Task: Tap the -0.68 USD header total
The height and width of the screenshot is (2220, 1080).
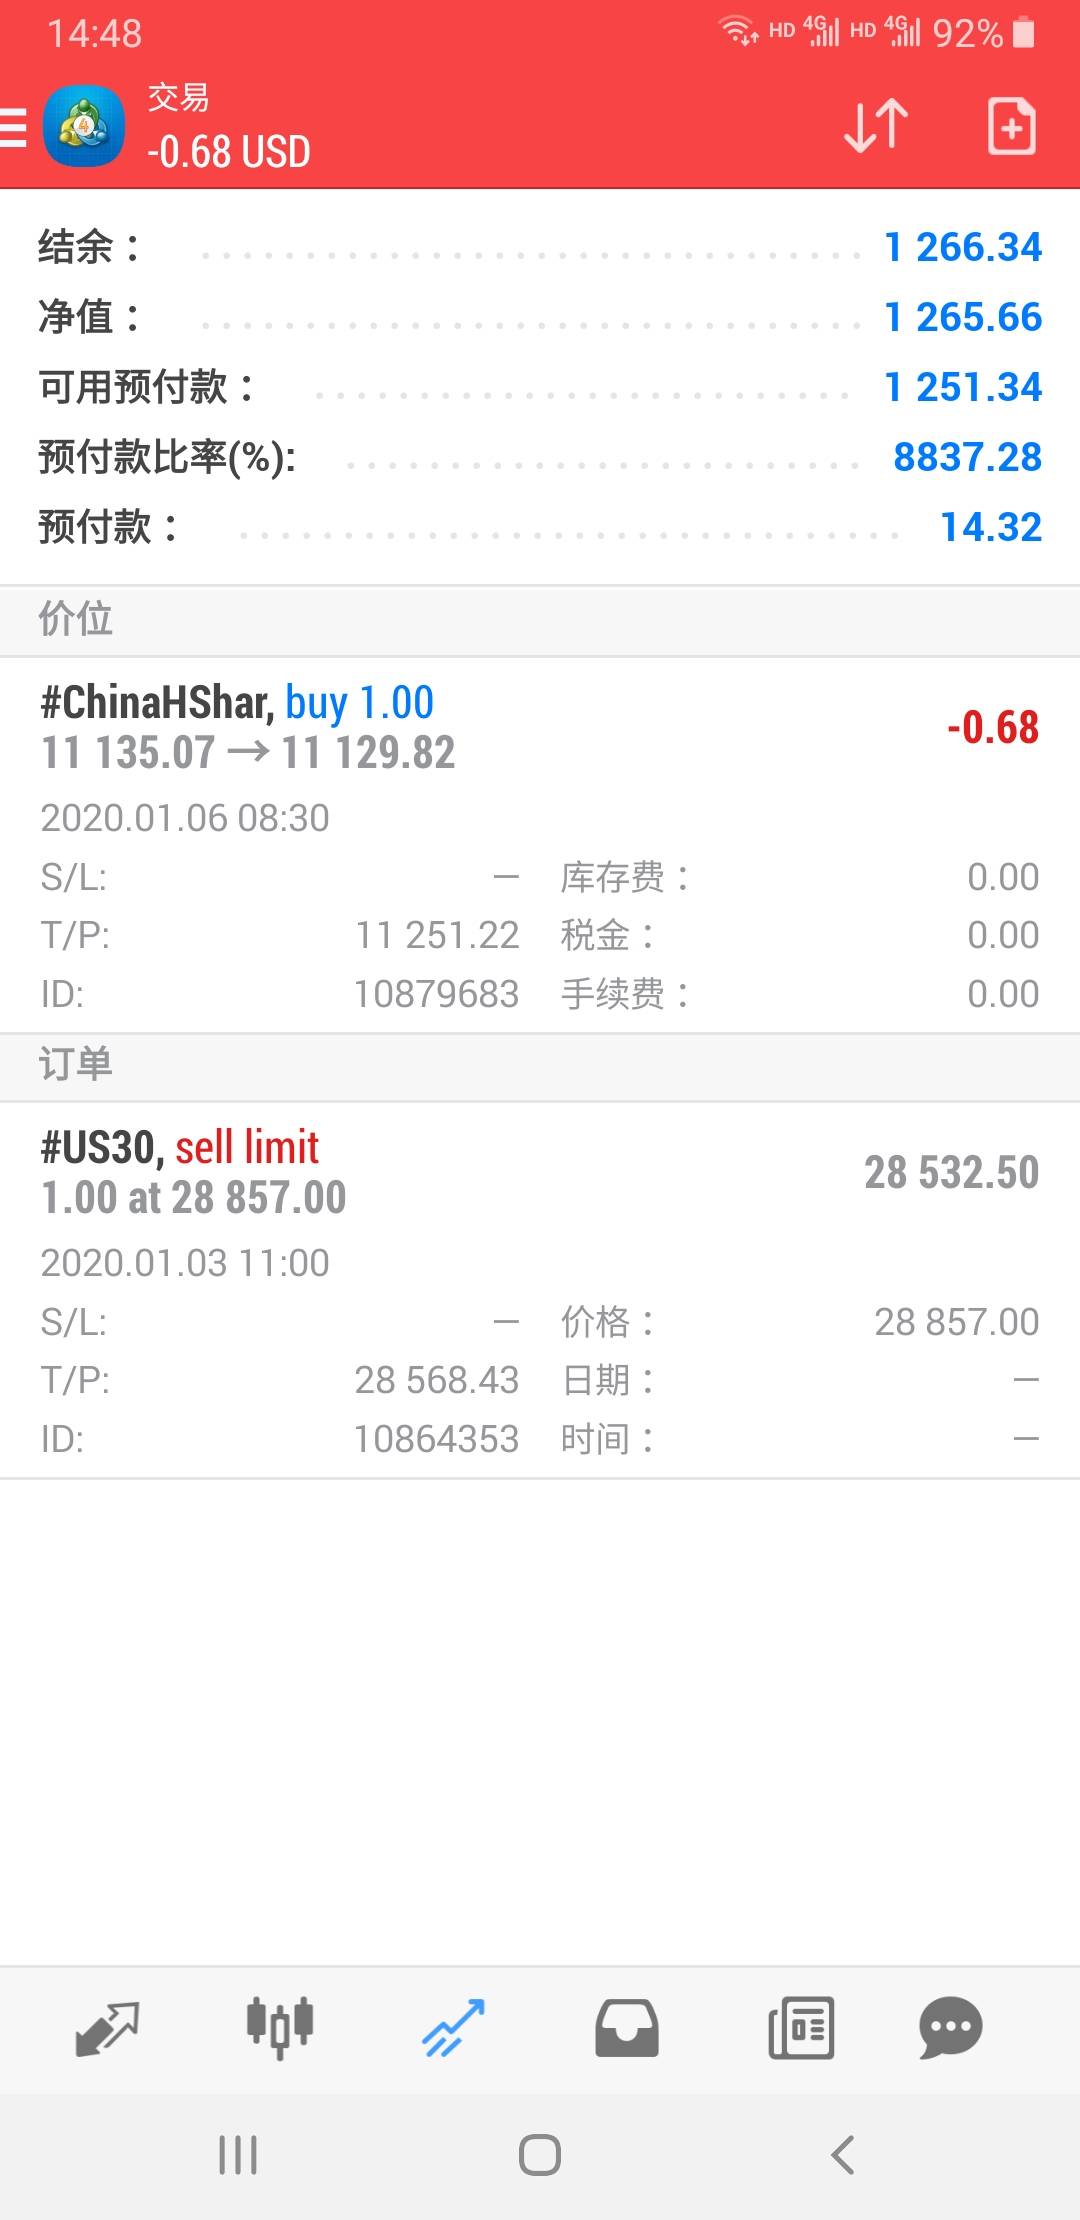Action: [x=229, y=152]
